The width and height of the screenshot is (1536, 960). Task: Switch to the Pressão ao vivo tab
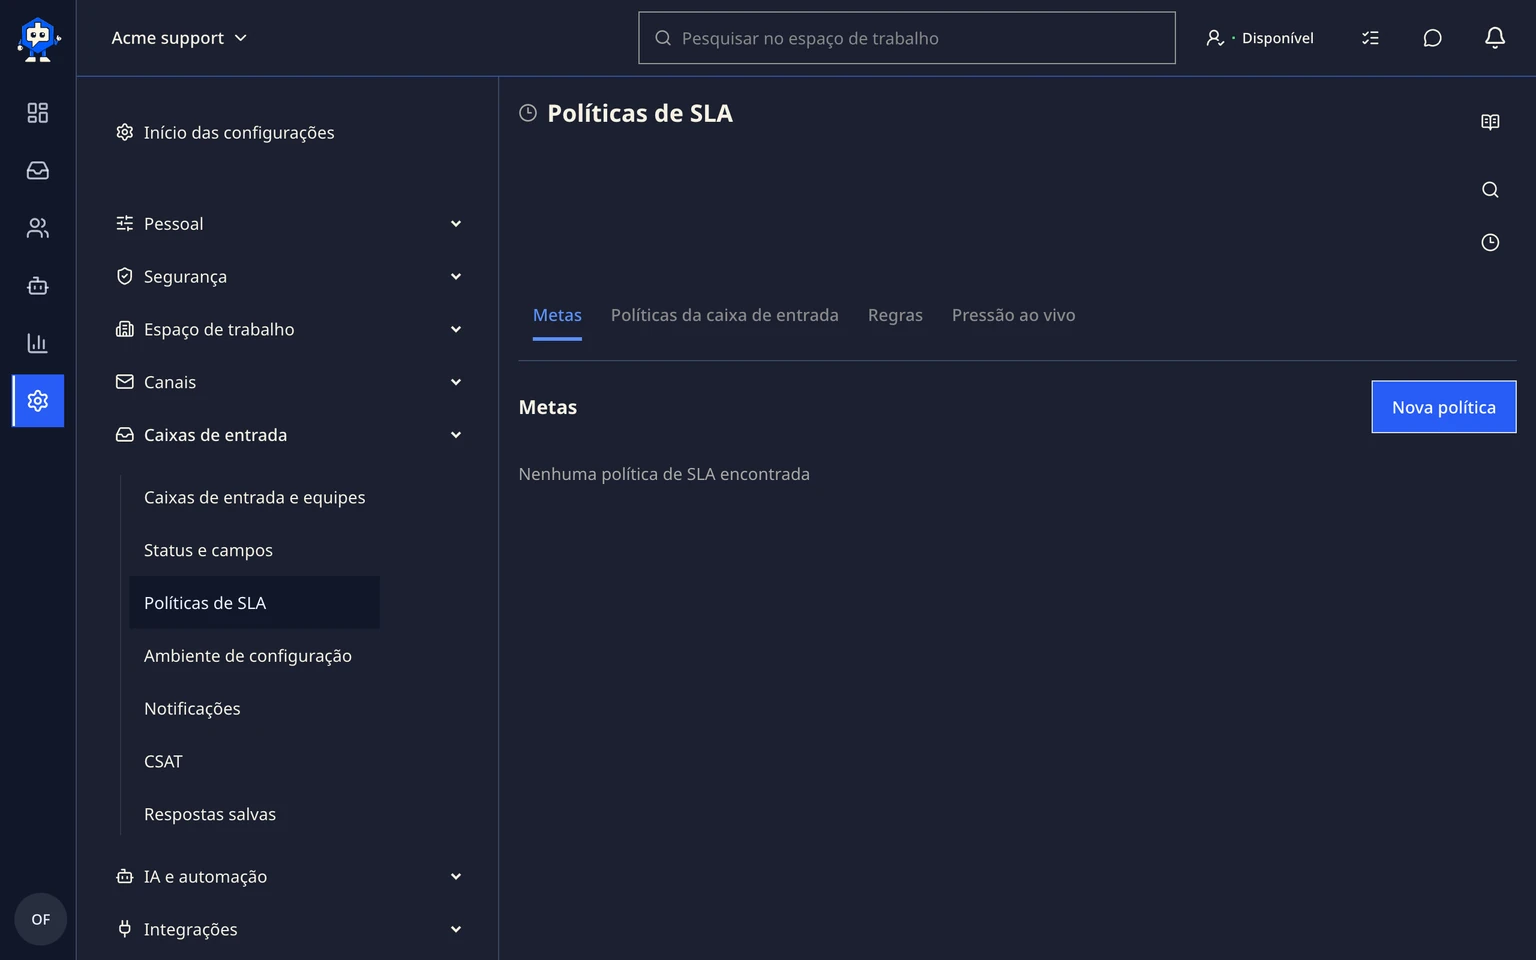coord(1013,316)
